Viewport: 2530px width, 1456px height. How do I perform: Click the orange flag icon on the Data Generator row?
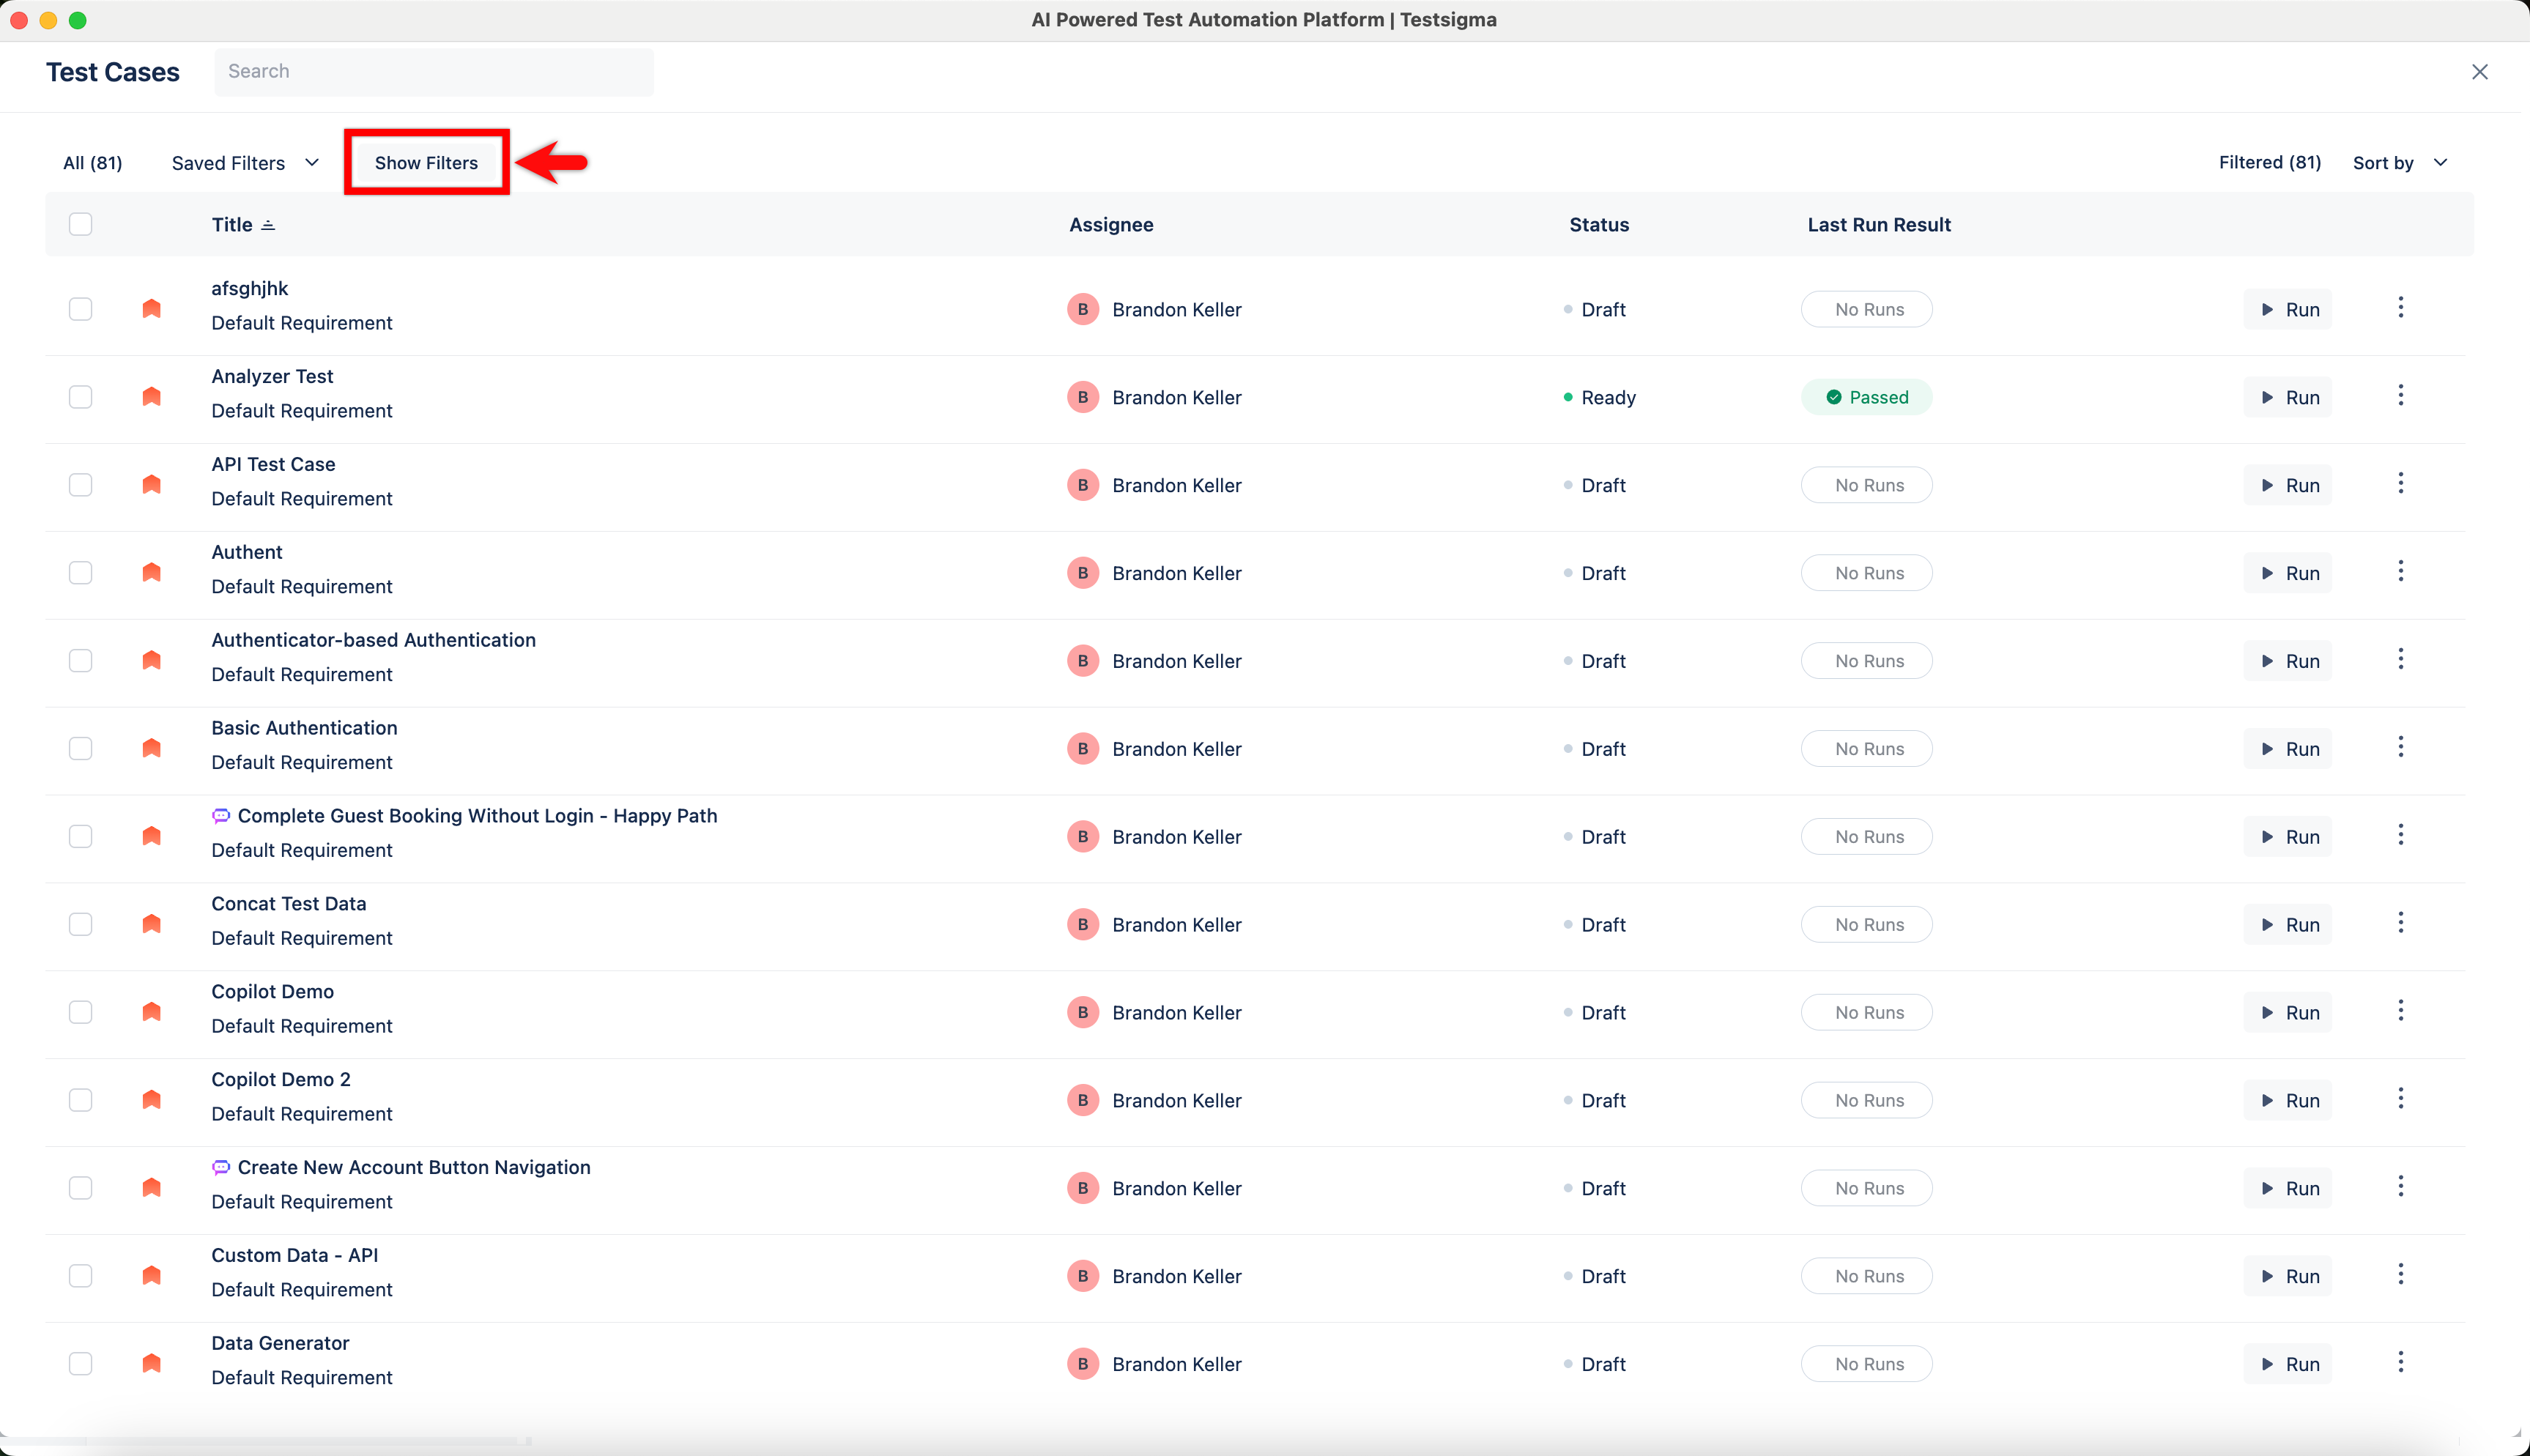pyautogui.click(x=151, y=1362)
